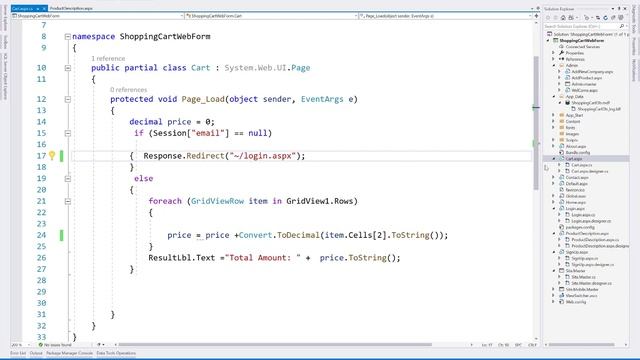640x360 pixels.
Task: Pin the Solution Explorer panel with auto-hide icon
Action: pos(619,9)
